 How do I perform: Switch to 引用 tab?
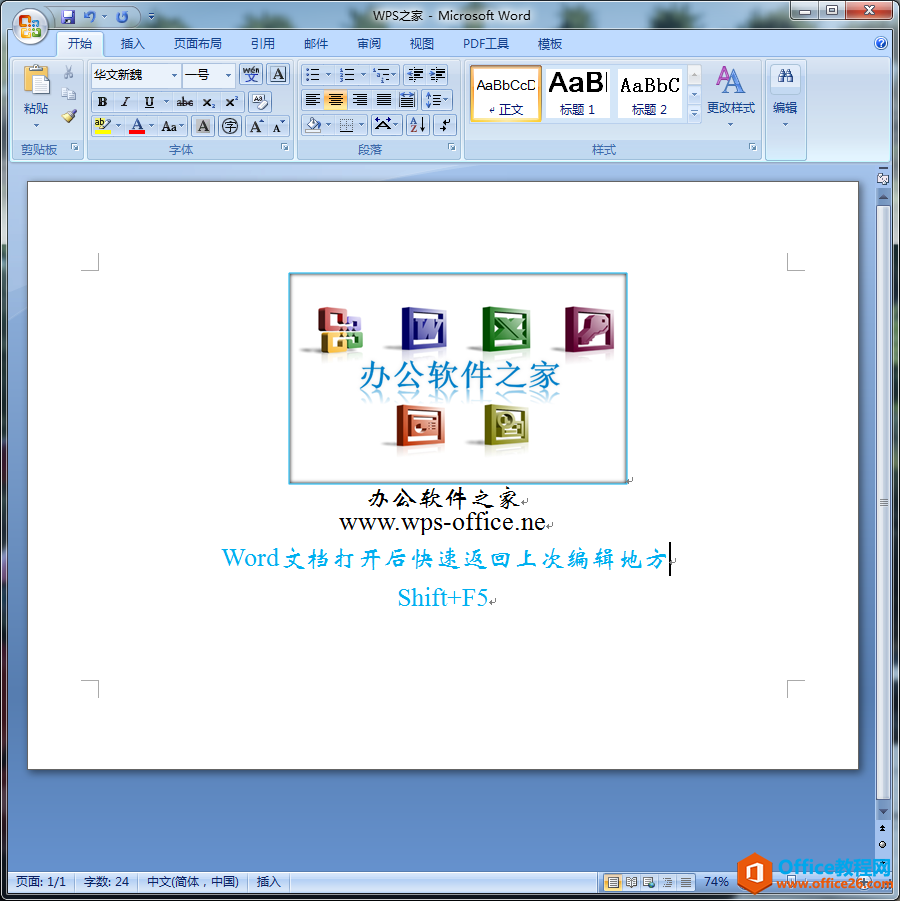[263, 44]
